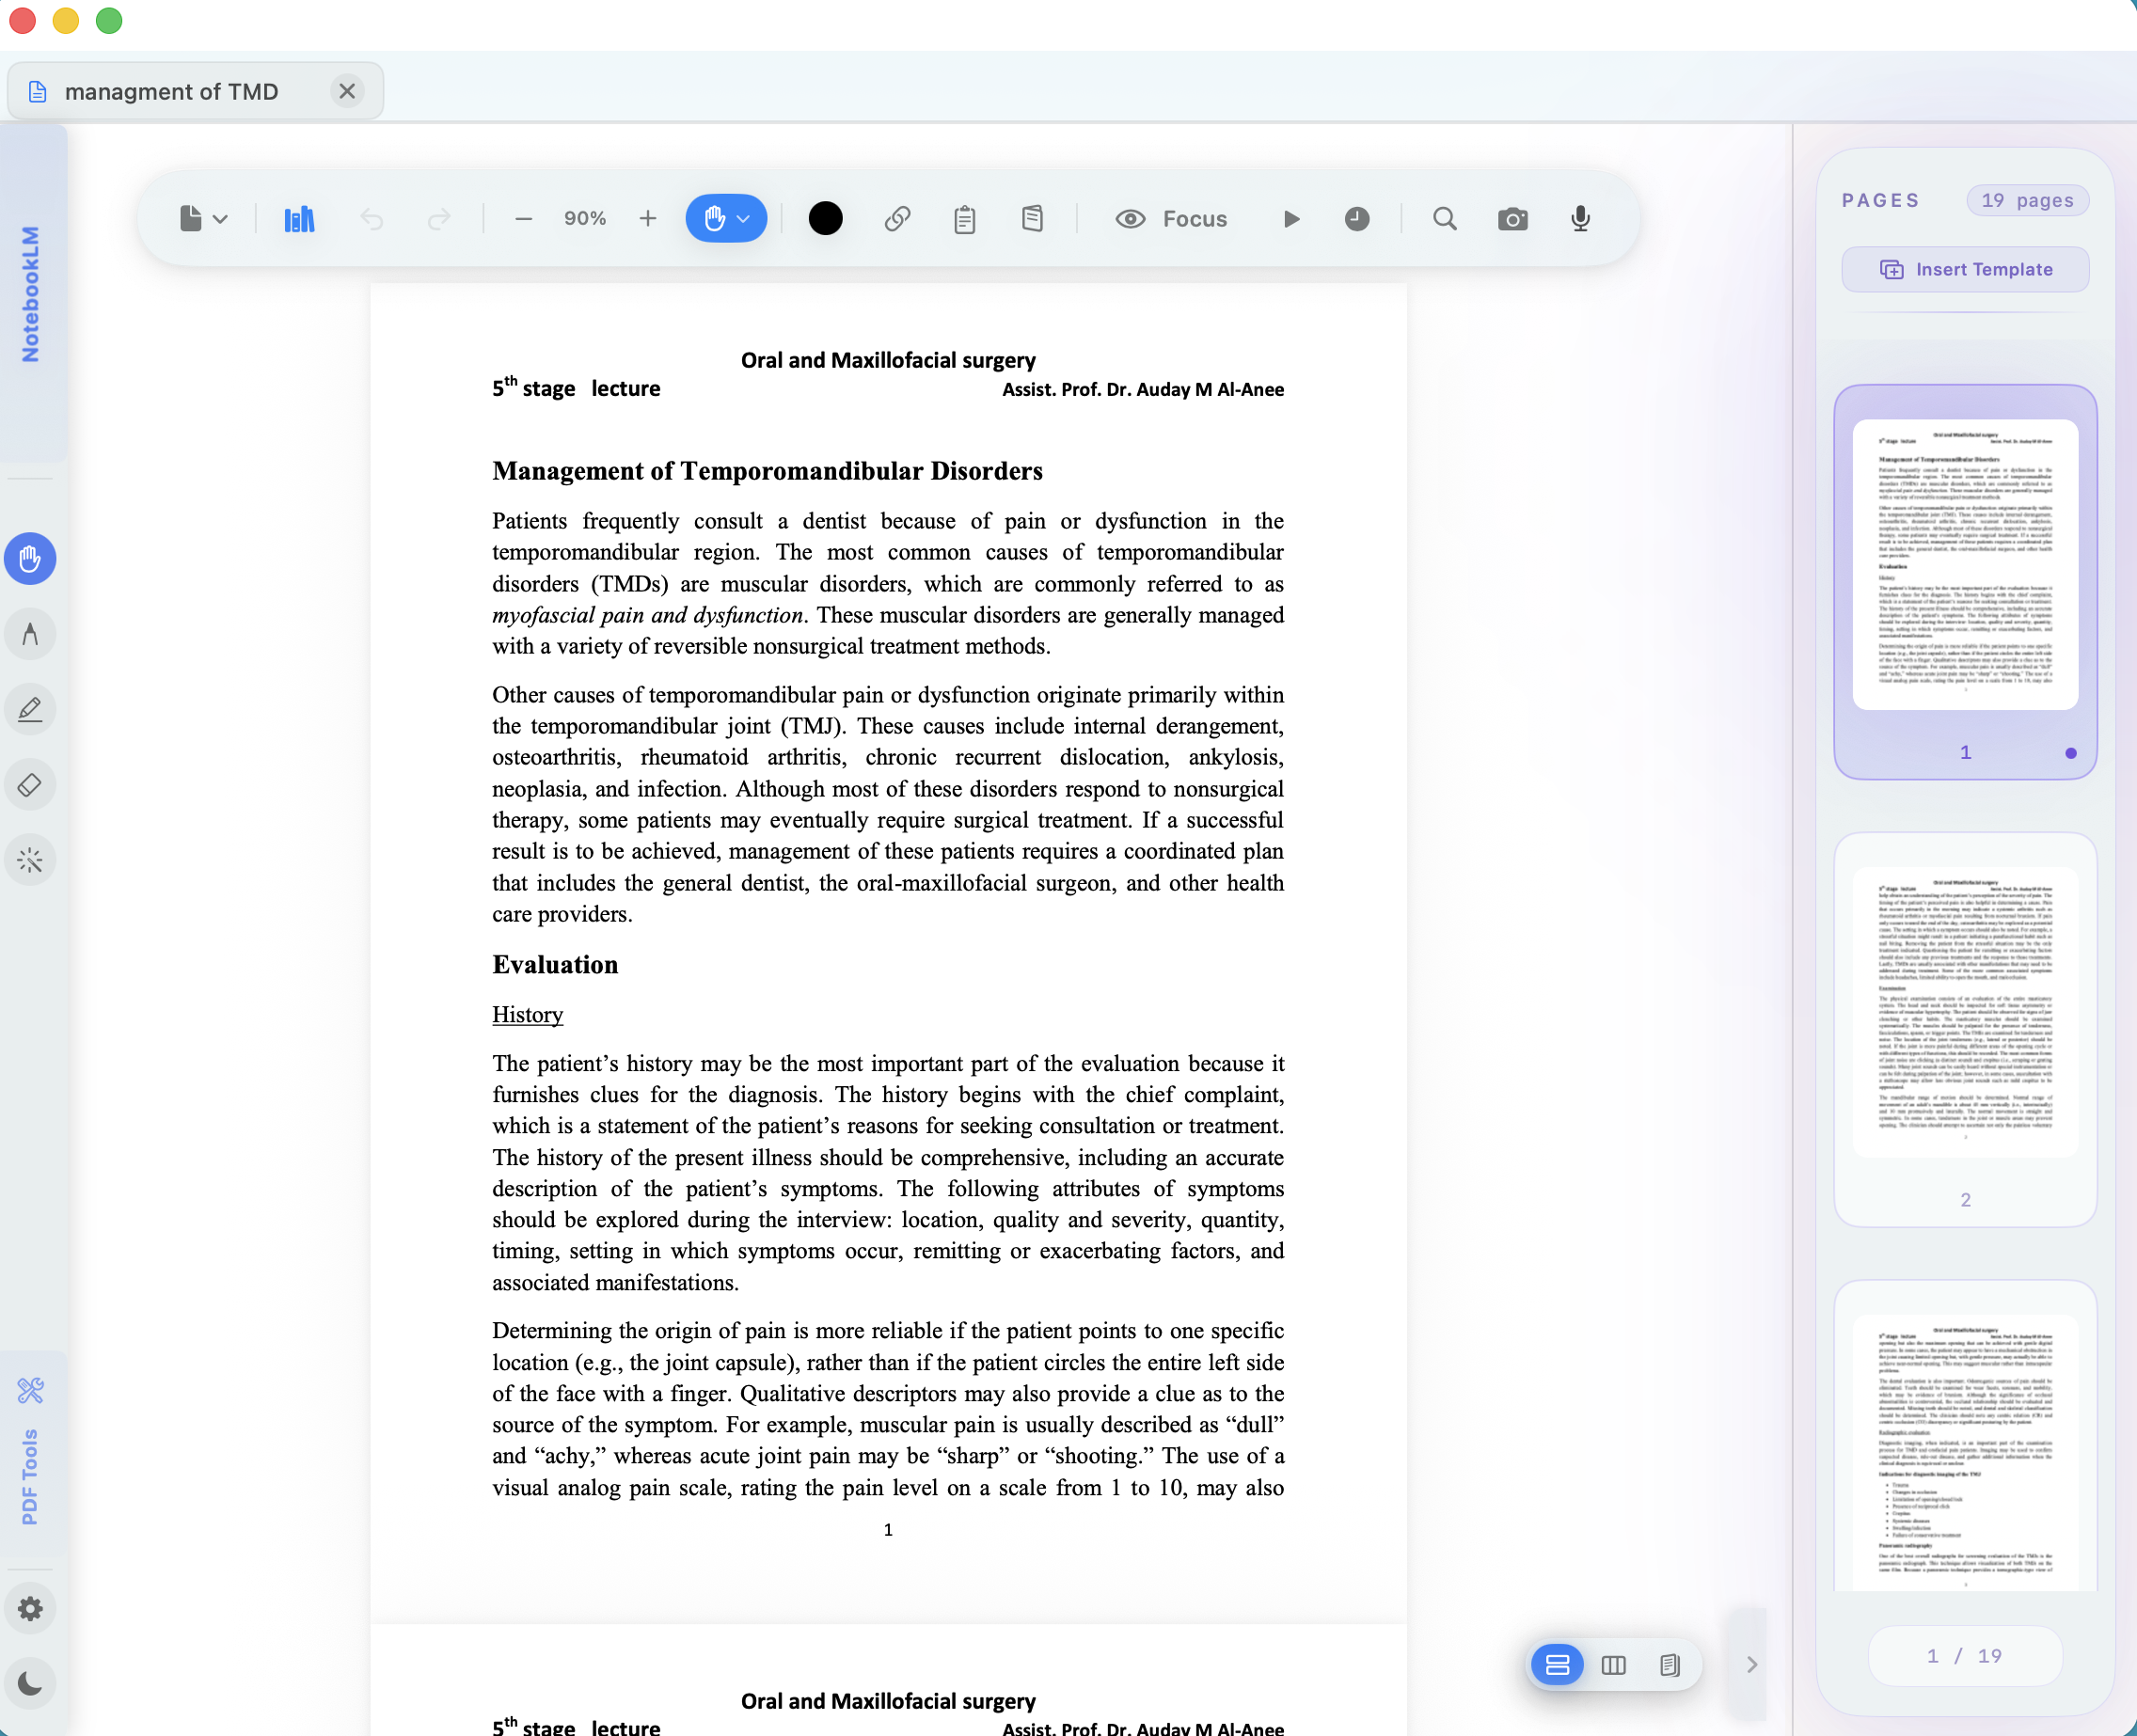2137x1736 pixels.
Task: Click Insert Template button
Action: click(x=1965, y=269)
